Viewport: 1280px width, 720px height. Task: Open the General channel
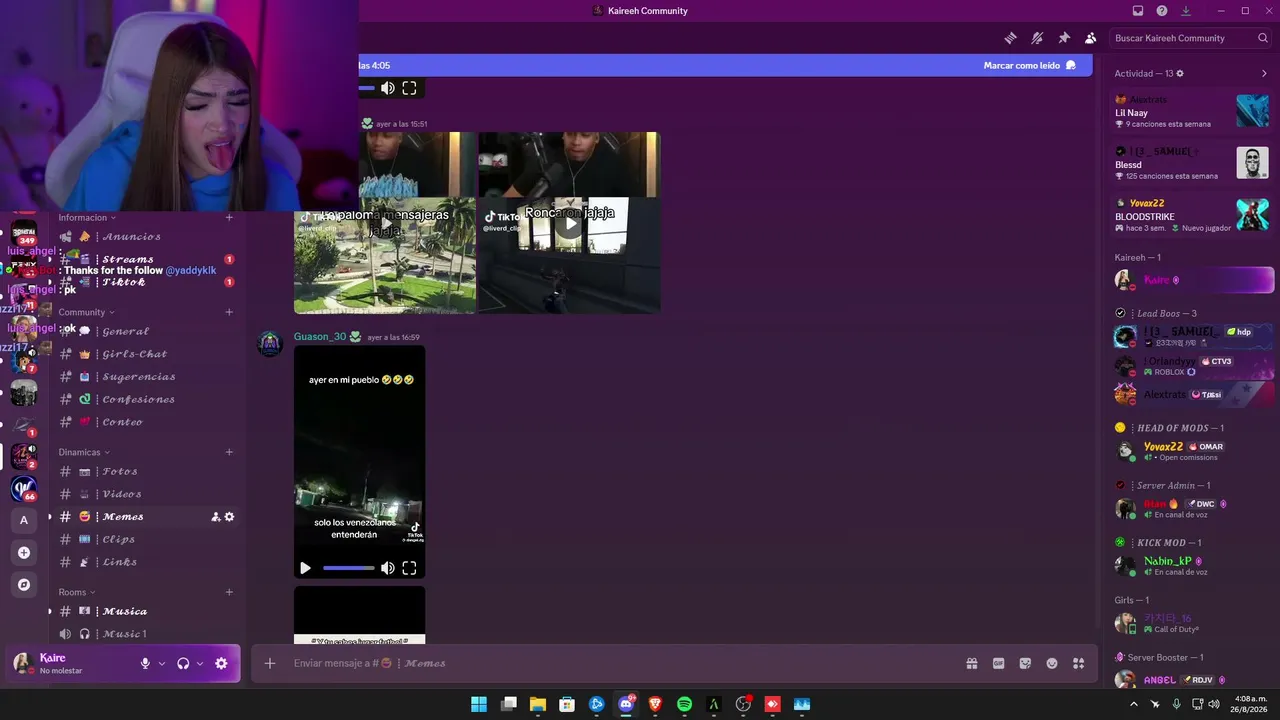[146, 331]
